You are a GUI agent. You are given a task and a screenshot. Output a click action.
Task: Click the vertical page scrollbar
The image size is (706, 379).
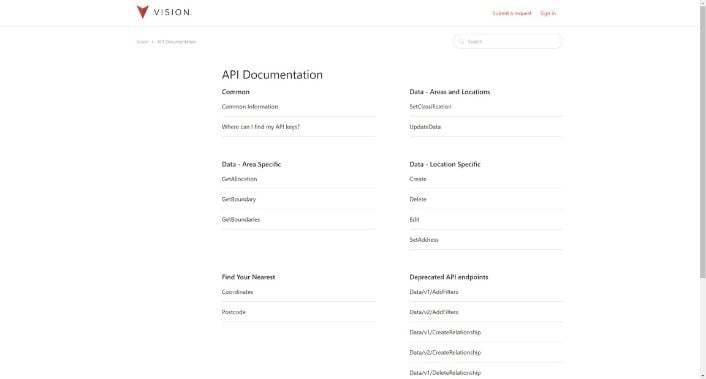(702, 142)
